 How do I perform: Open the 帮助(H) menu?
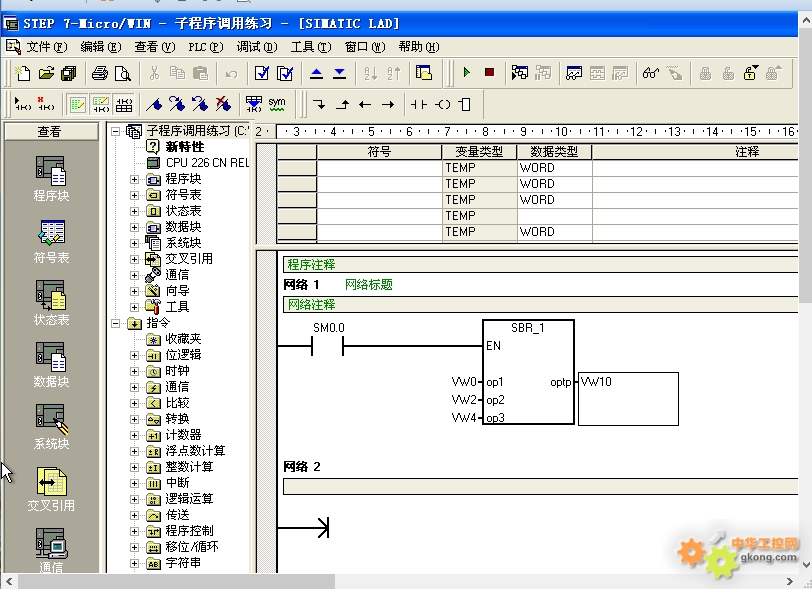tap(418, 47)
